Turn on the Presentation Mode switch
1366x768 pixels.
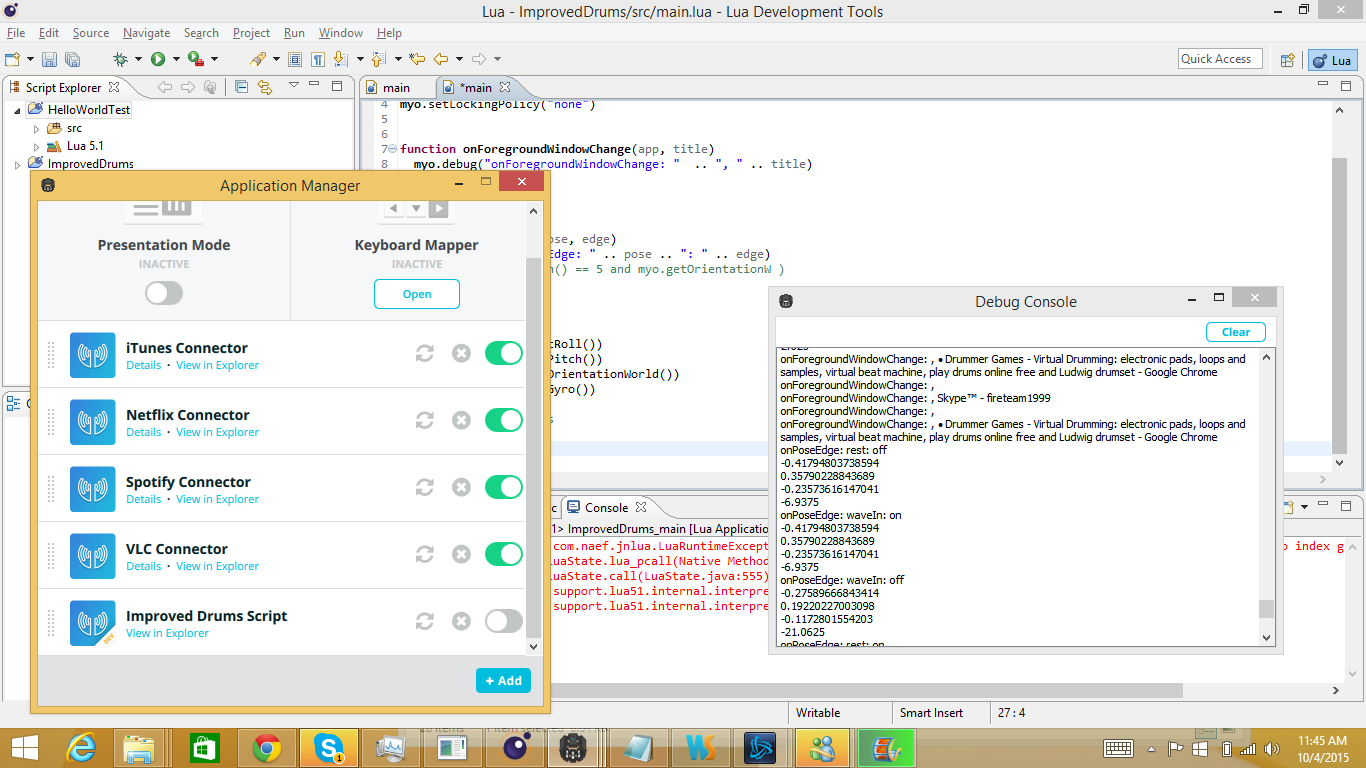coord(164,292)
